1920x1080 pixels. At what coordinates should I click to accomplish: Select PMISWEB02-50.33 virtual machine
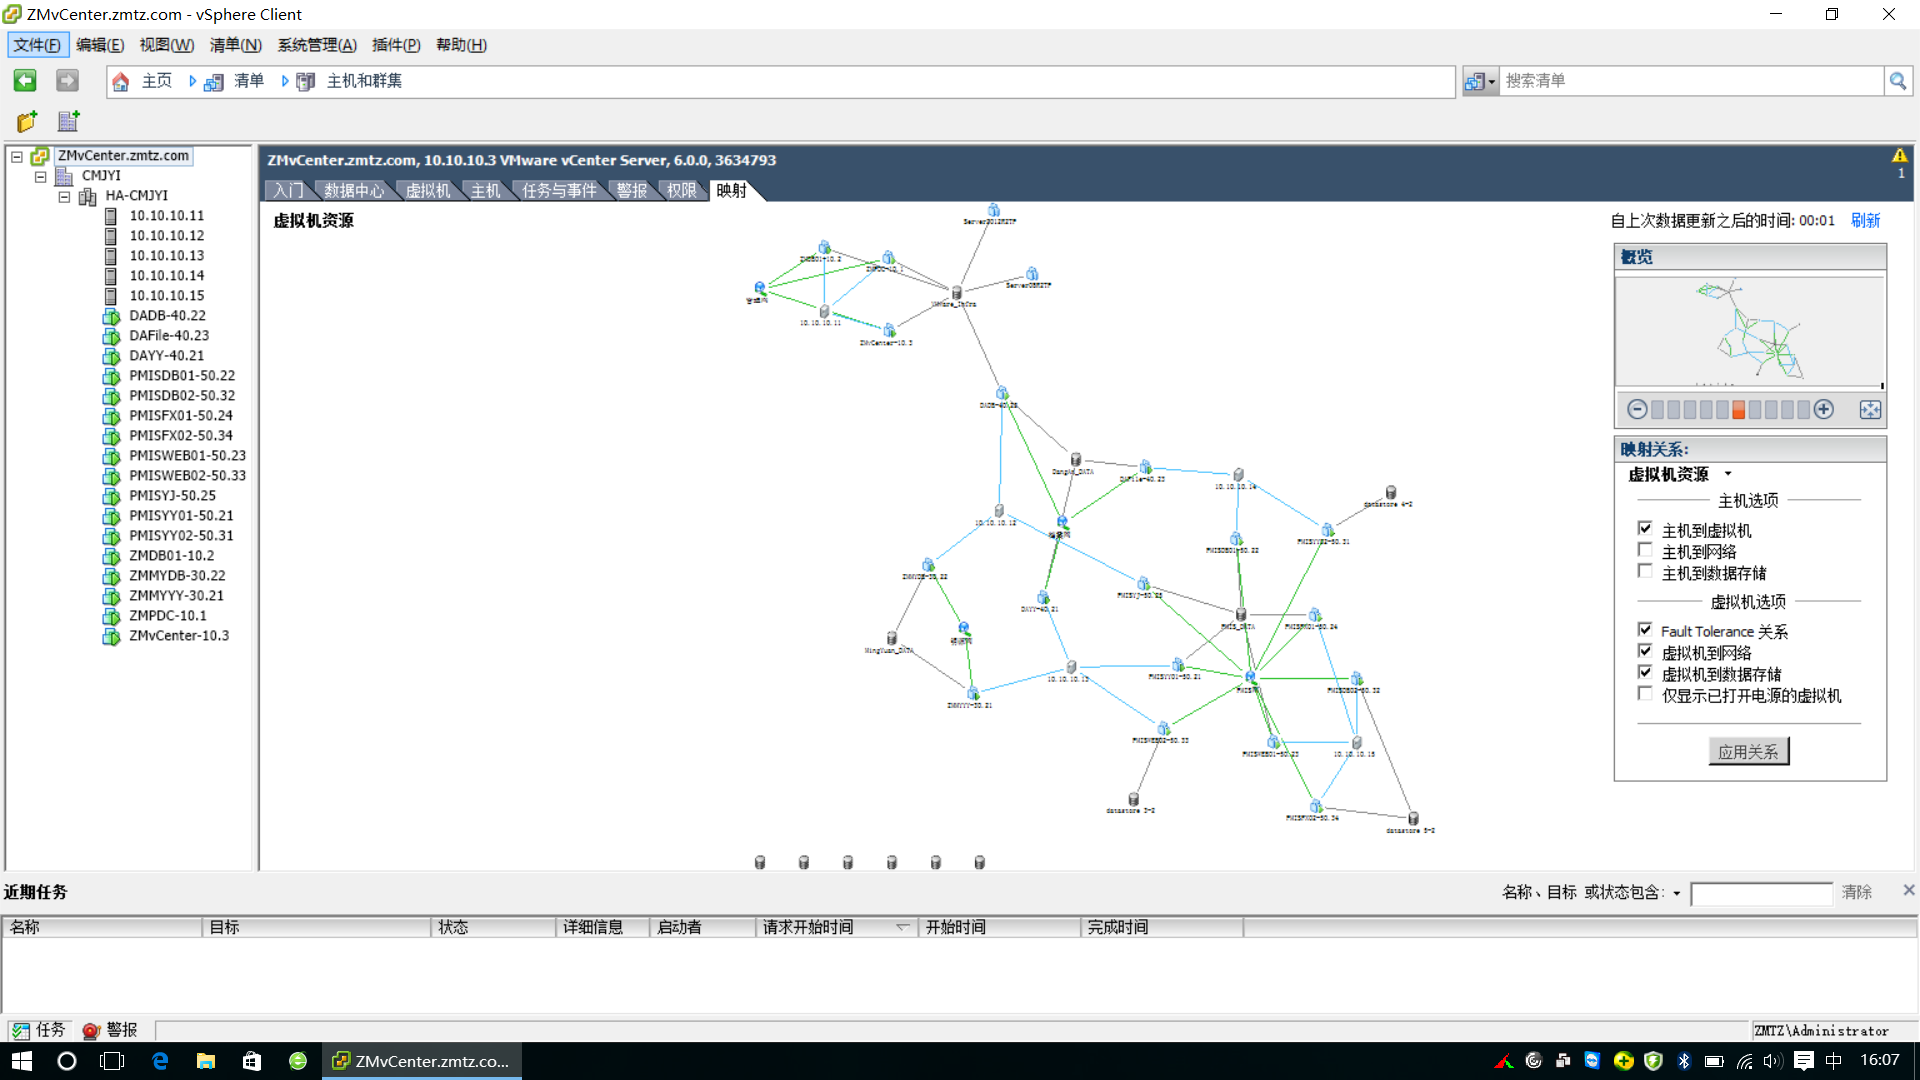point(187,475)
